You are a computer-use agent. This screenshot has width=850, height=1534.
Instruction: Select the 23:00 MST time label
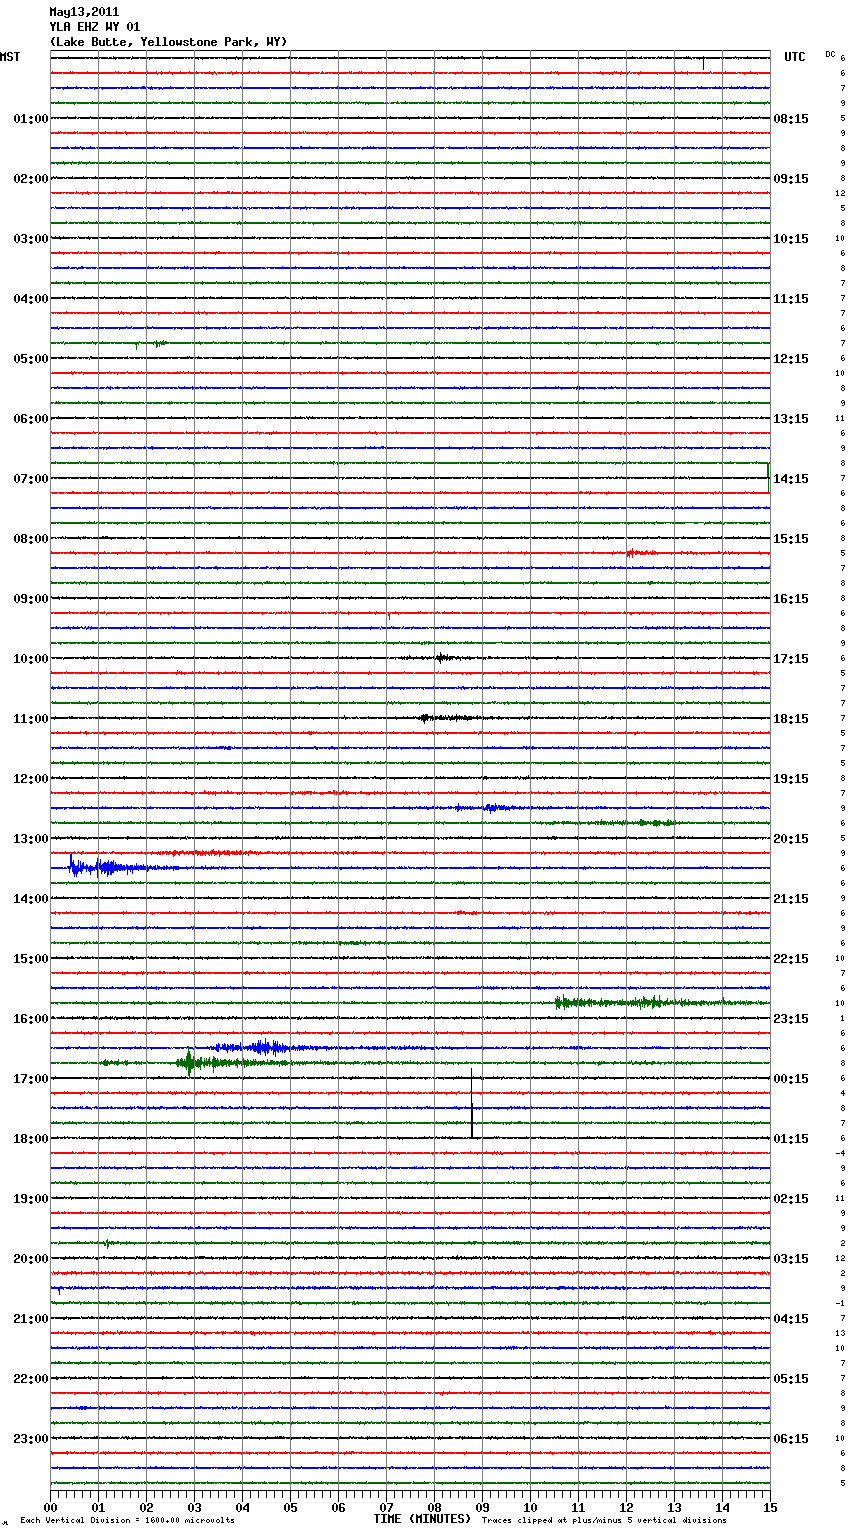(31, 1439)
